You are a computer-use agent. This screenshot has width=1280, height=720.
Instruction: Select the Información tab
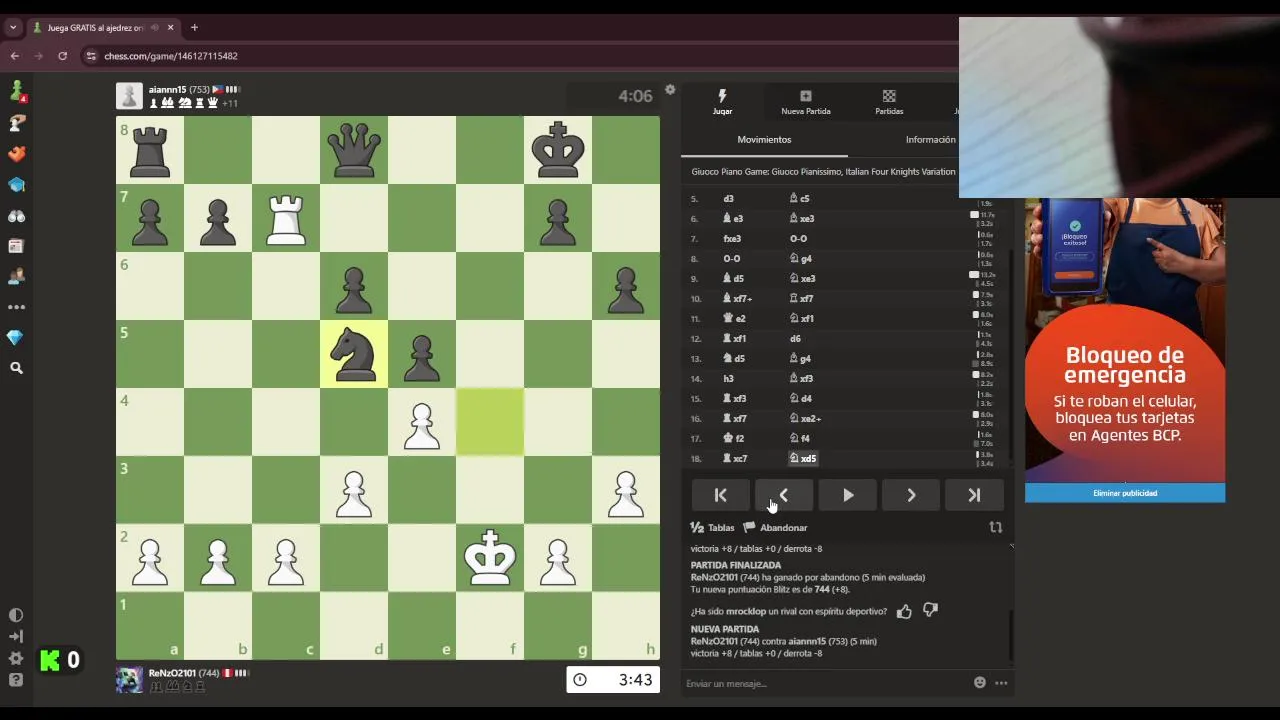pos(930,140)
